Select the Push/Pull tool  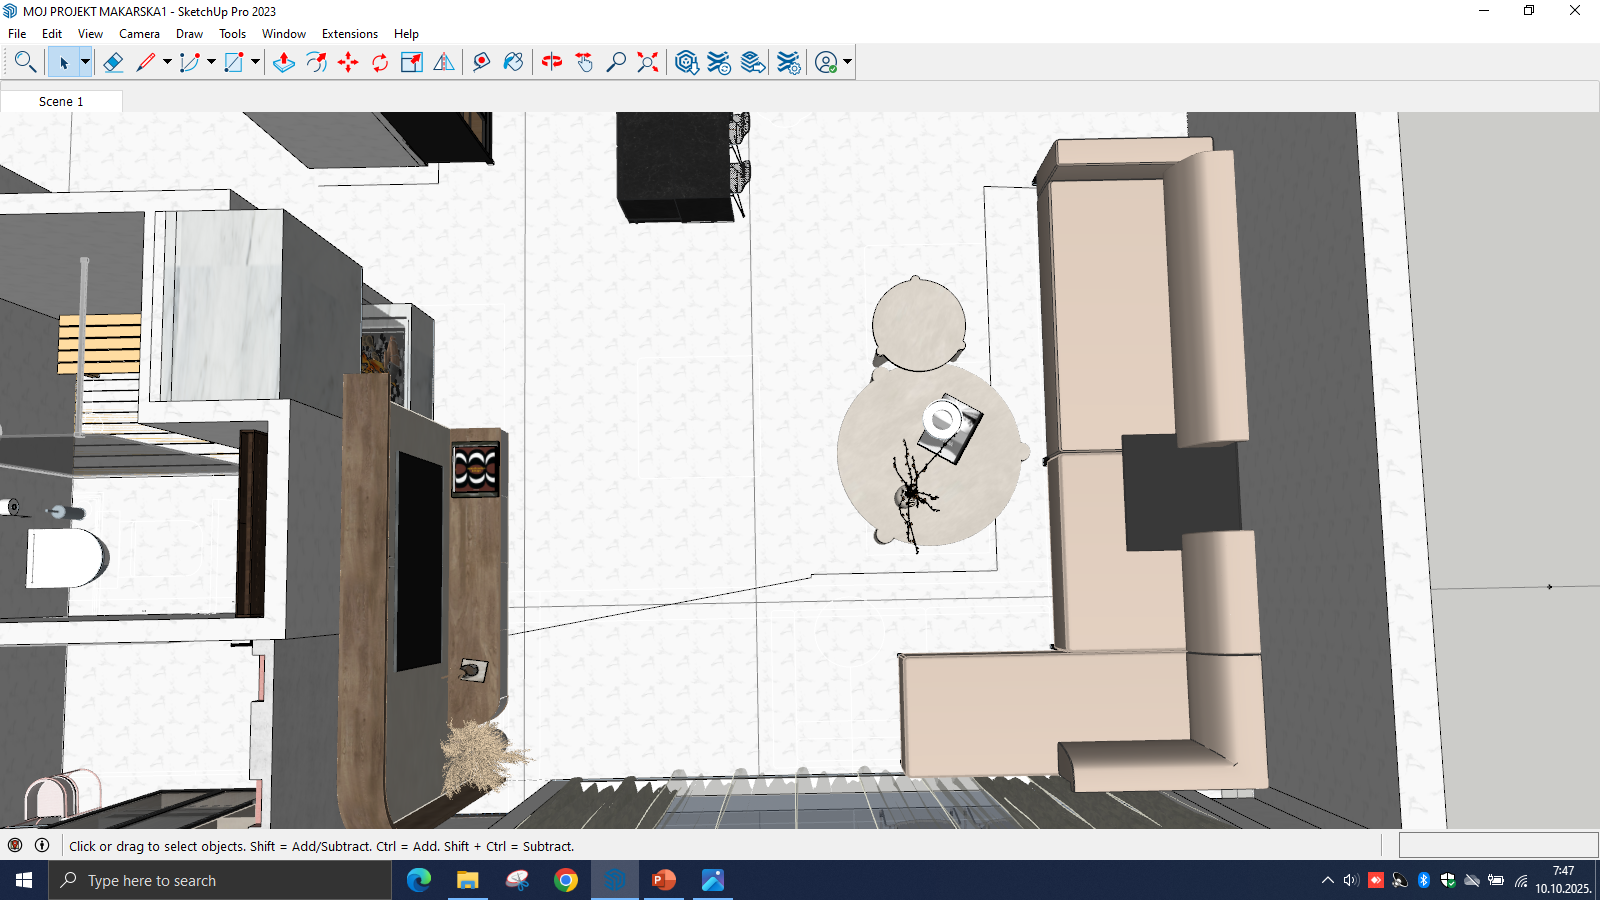pos(284,62)
